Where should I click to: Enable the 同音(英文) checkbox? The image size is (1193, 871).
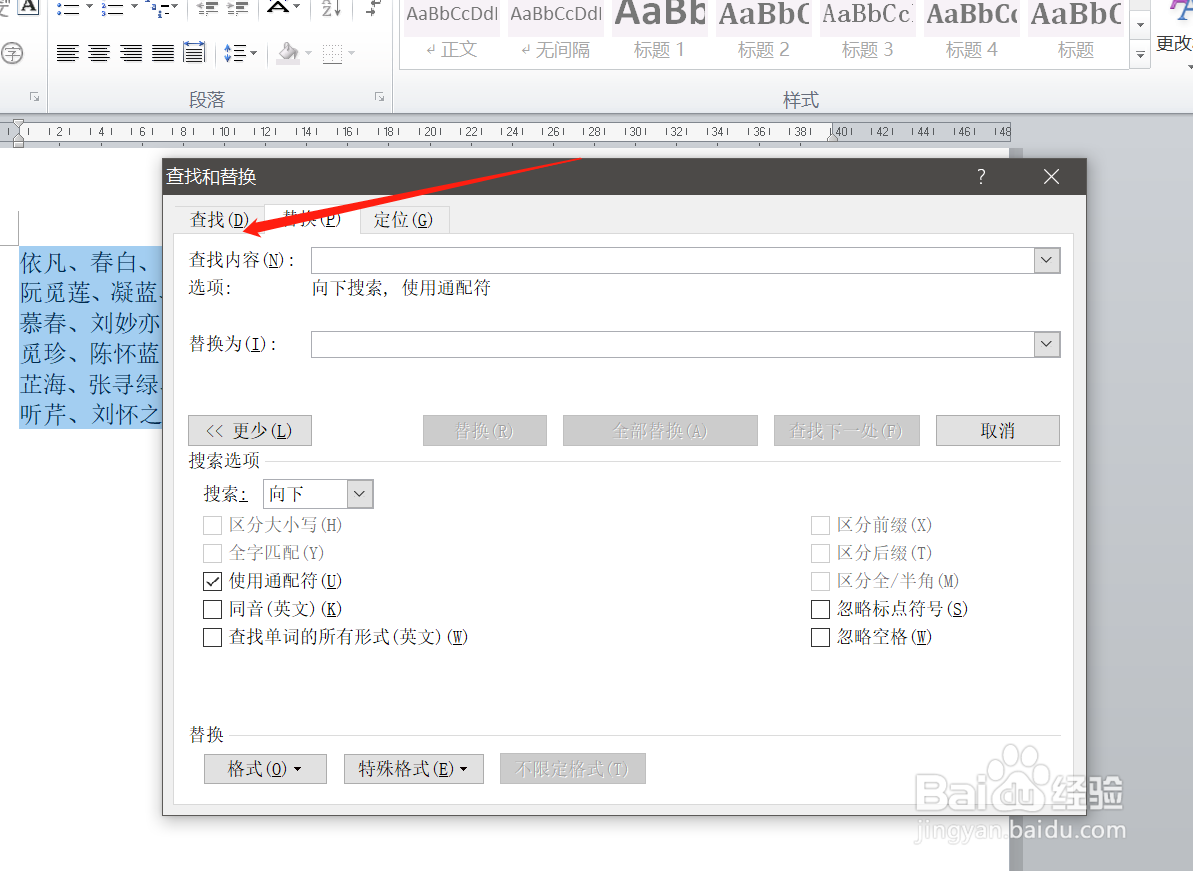212,609
